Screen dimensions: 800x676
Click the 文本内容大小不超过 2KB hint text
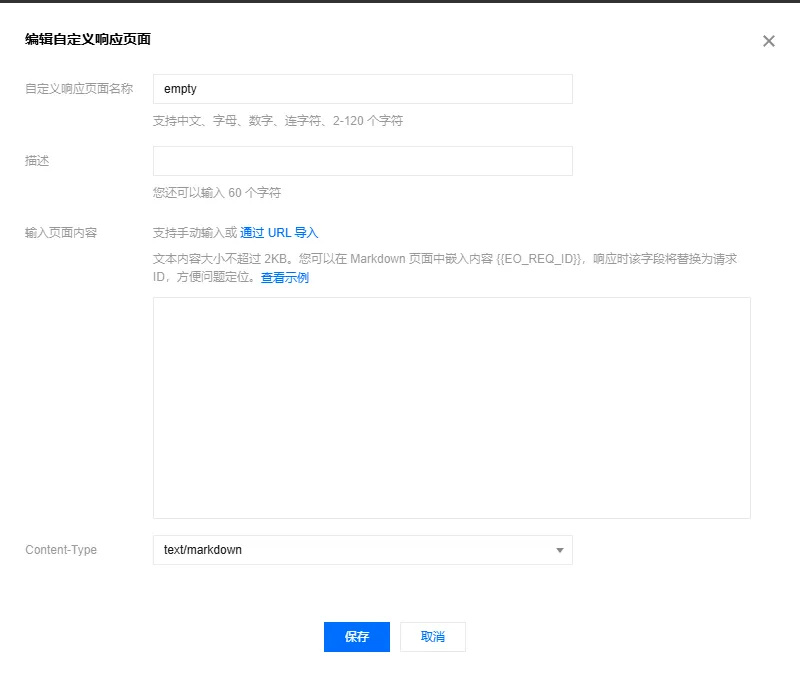(219, 258)
